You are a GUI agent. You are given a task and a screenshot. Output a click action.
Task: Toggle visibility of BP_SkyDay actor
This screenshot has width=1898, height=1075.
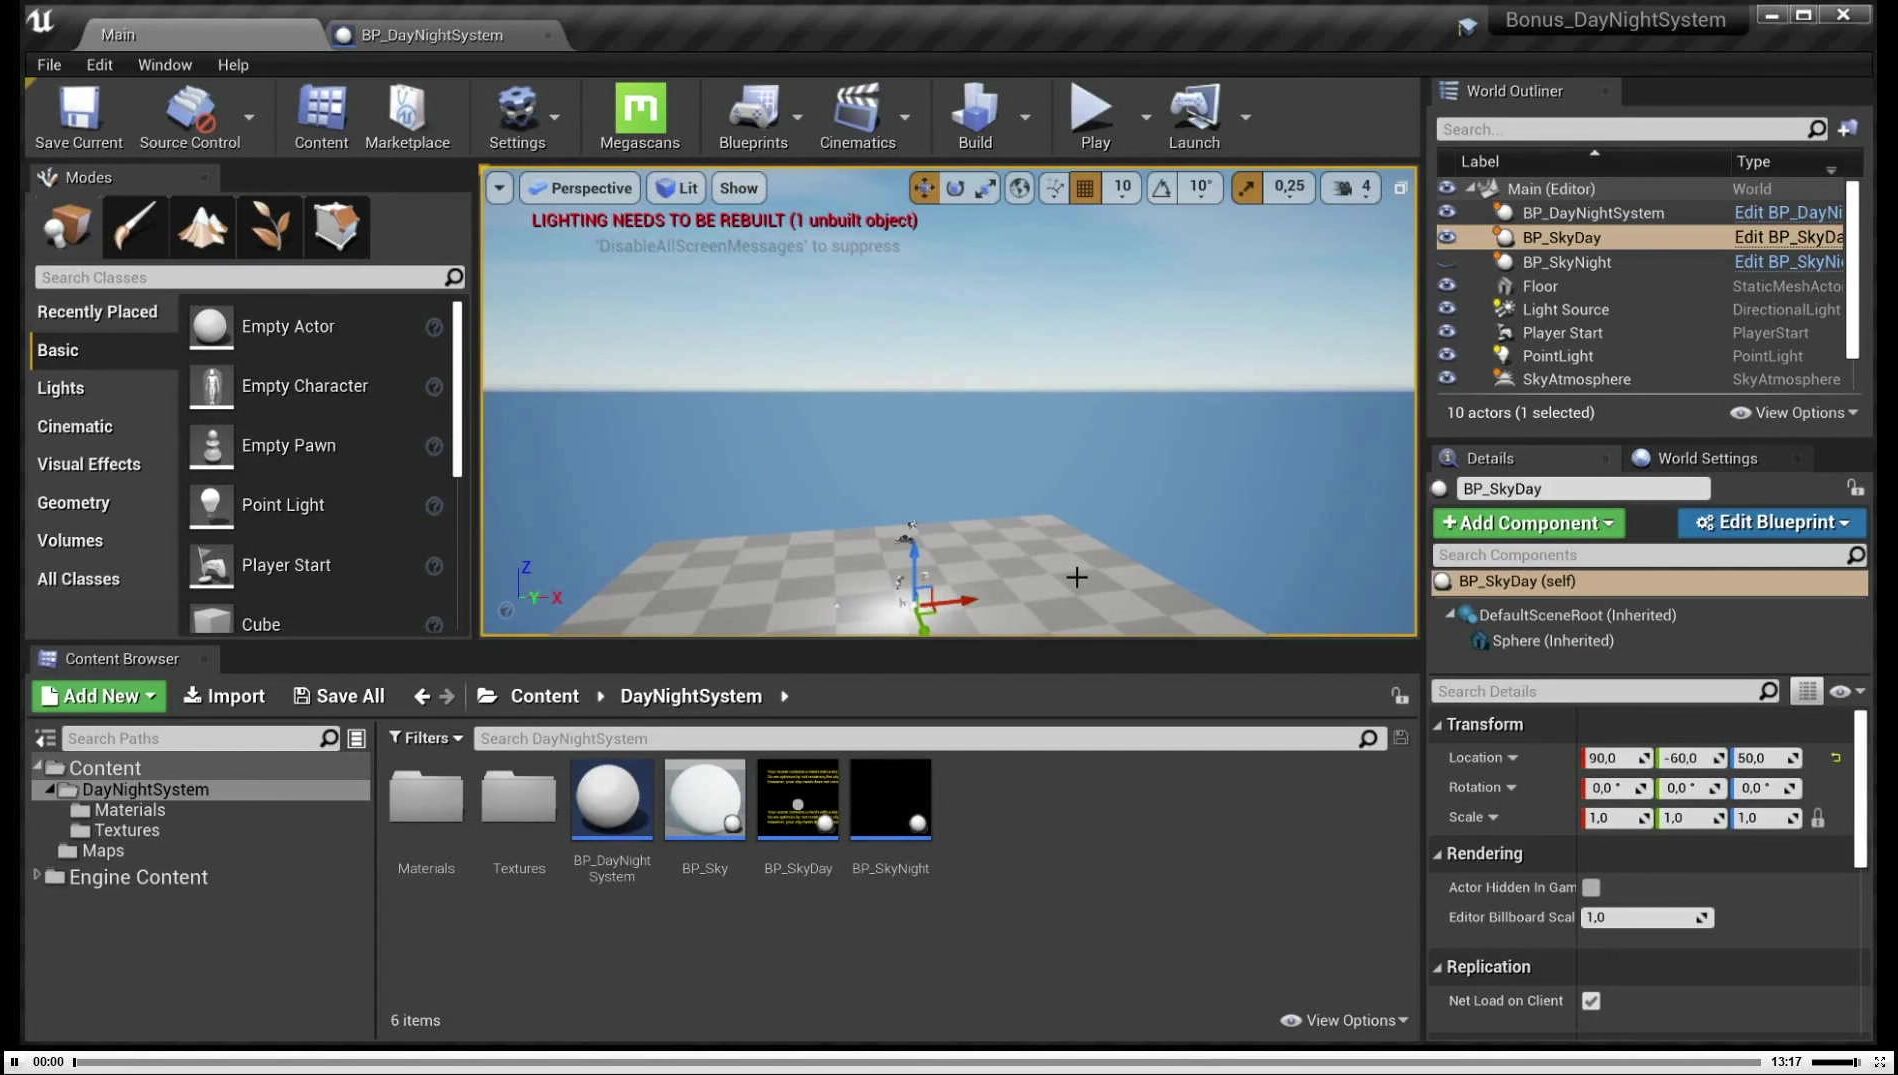pyautogui.click(x=1446, y=237)
